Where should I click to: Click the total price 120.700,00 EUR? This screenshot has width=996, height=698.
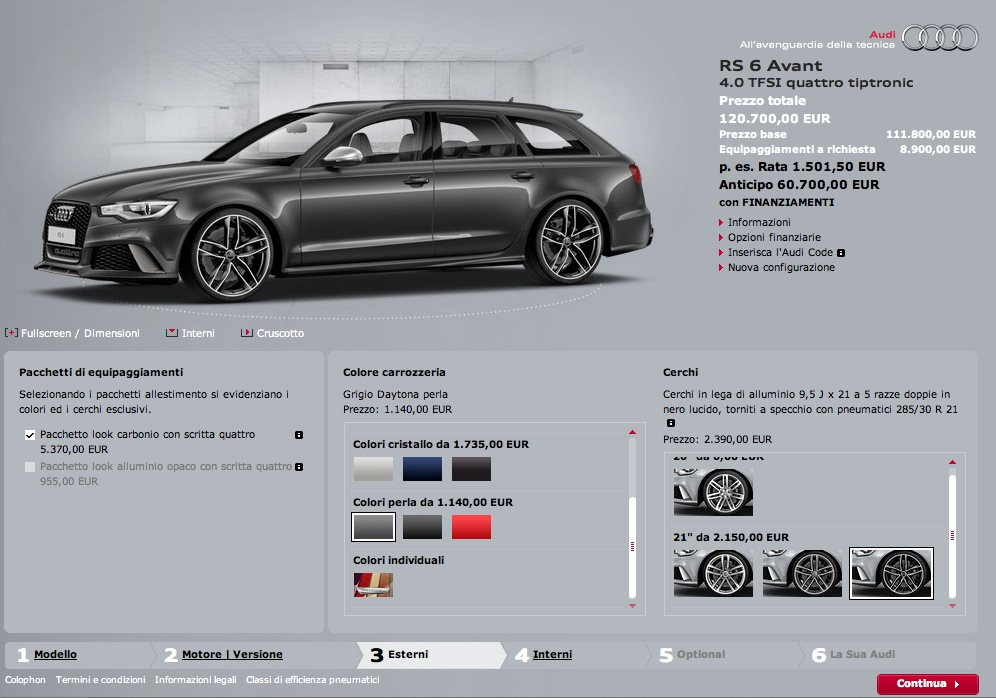pyautogui.click(x=774, y=119)
